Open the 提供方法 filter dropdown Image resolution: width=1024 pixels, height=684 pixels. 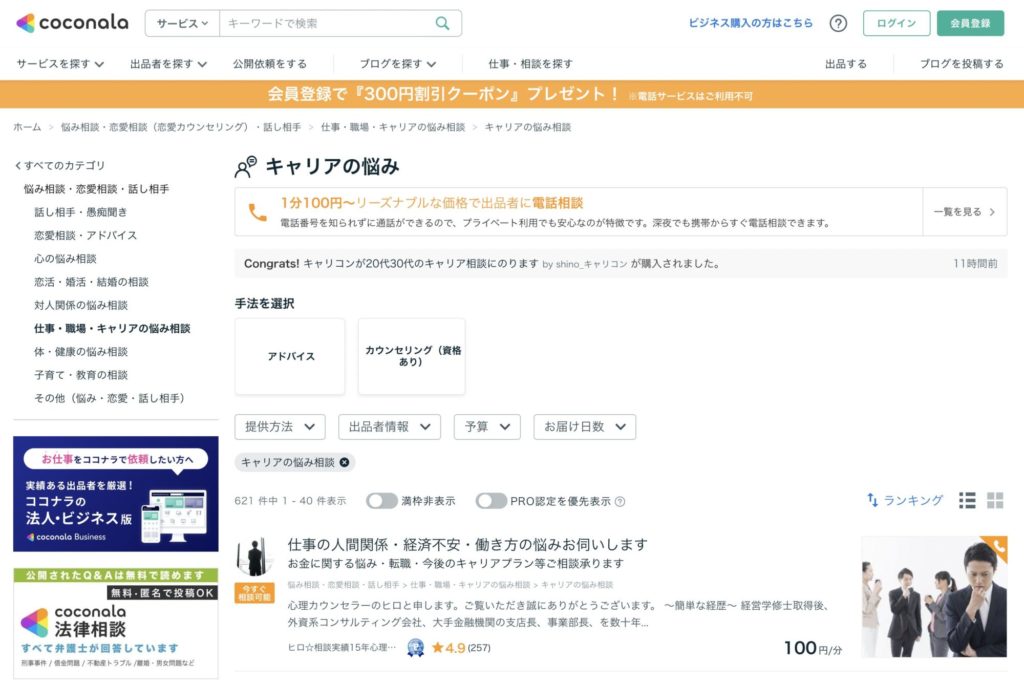pyautogui.click(x=279, y=426)
